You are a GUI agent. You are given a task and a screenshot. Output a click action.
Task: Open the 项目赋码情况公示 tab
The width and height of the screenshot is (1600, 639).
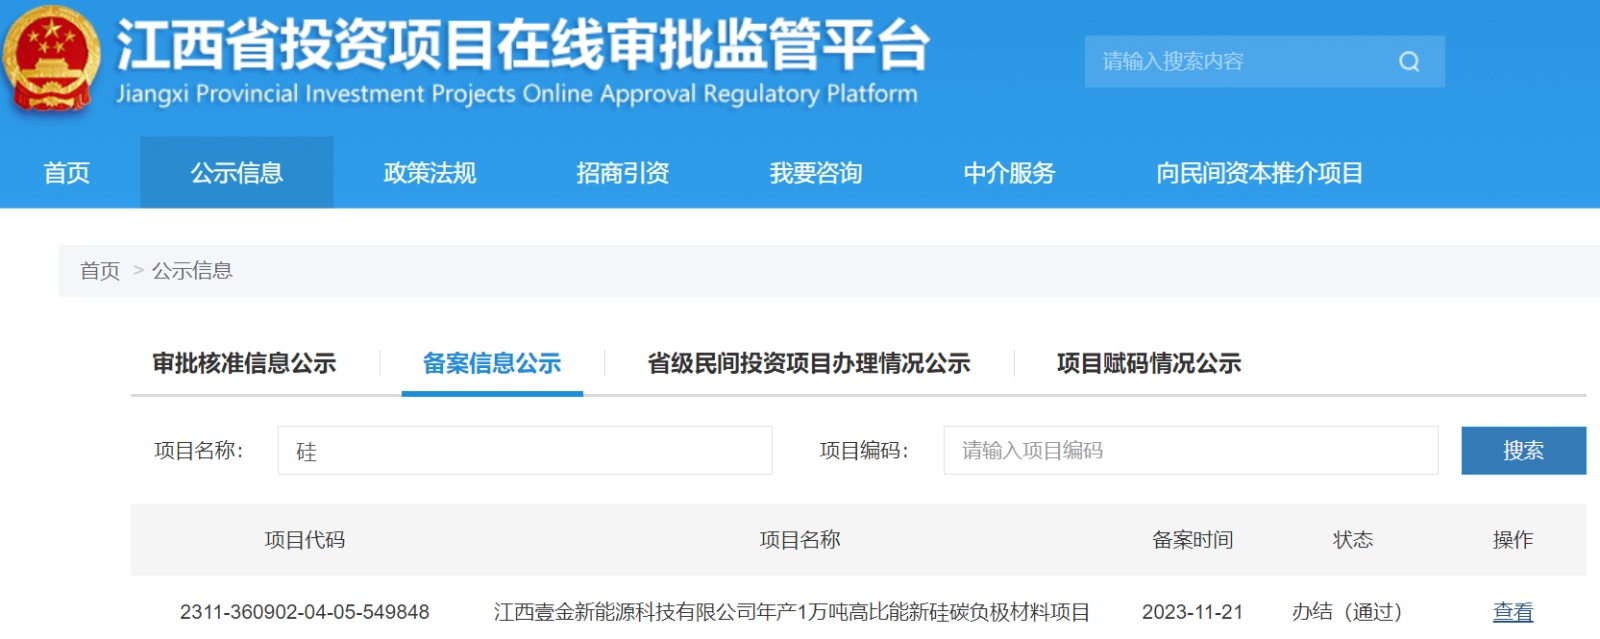[1148, 363]
